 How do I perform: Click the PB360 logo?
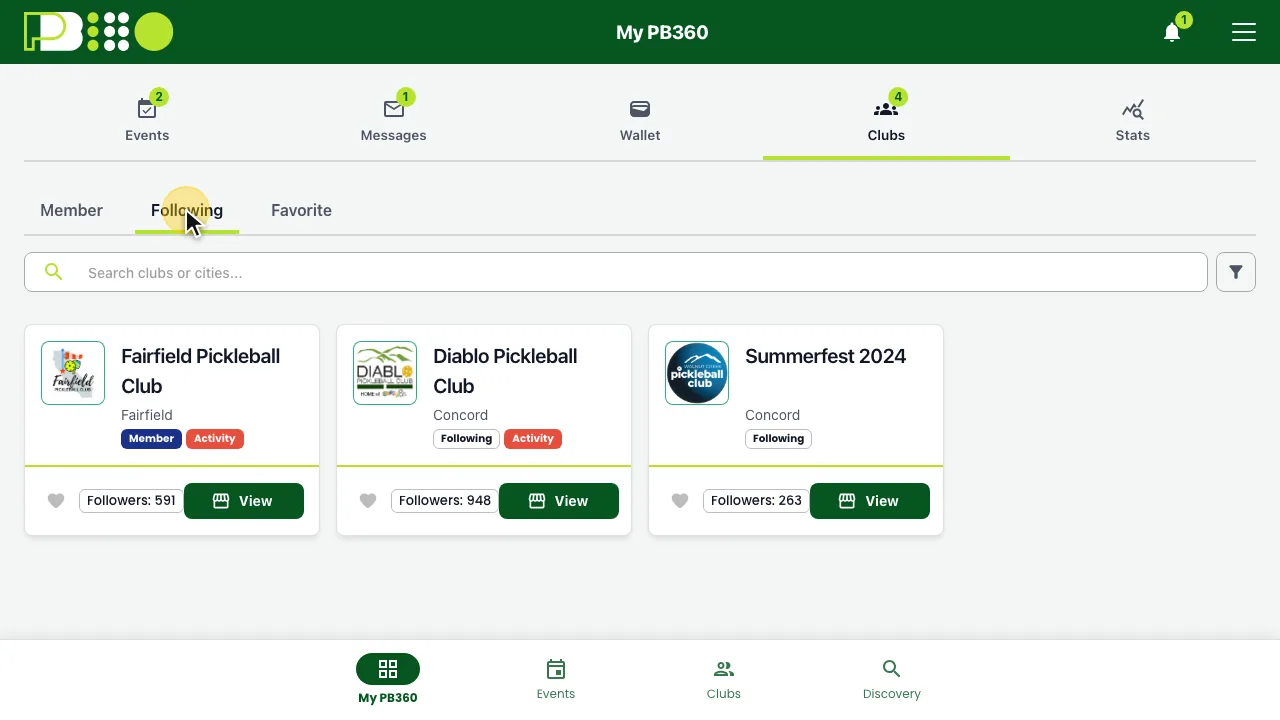[98, 32]
